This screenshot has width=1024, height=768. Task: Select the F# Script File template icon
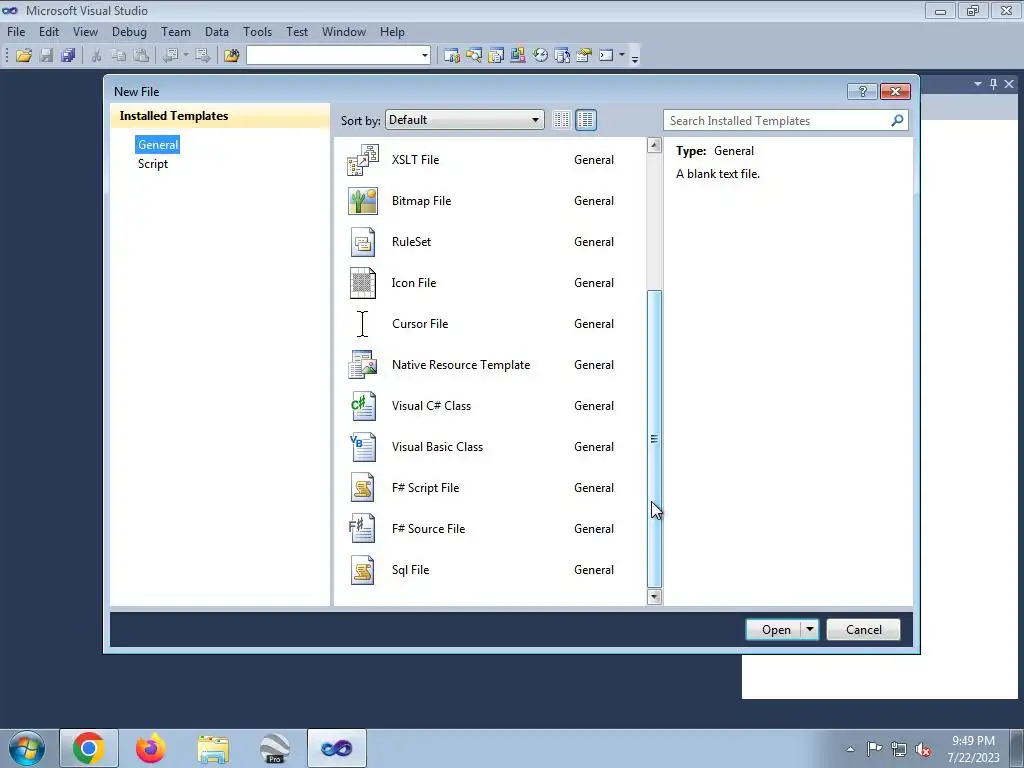coord(362,488)
